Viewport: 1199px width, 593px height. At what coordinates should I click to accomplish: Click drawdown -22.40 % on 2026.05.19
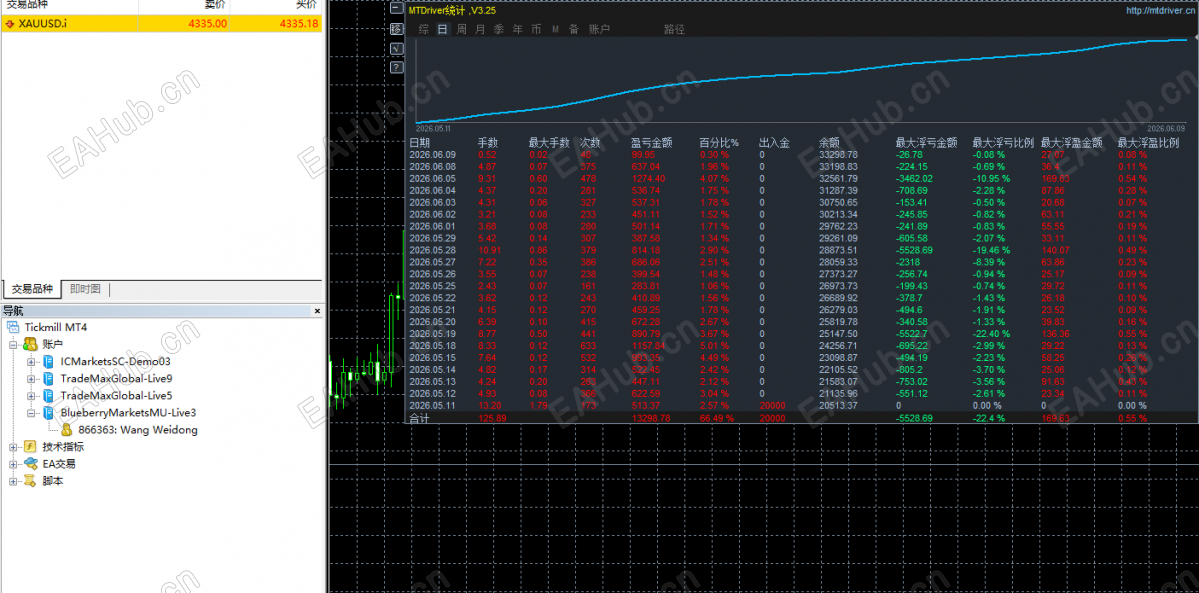pos(992,334)
